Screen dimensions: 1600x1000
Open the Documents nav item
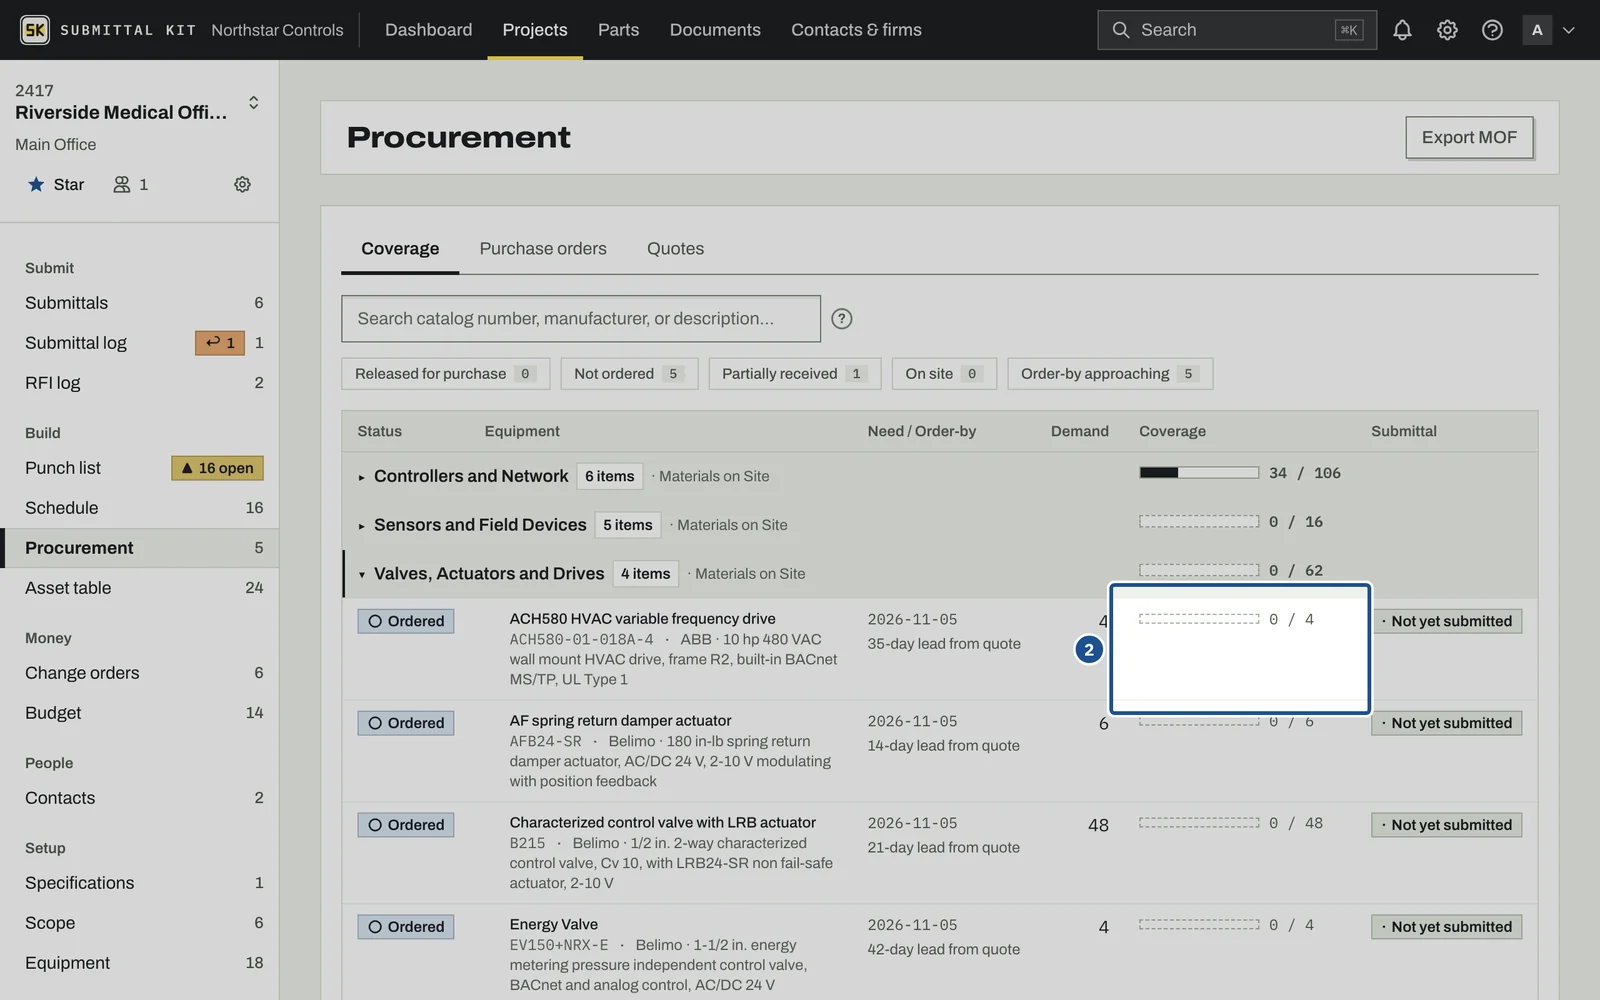pyautogui.click(x=715, y=30)
